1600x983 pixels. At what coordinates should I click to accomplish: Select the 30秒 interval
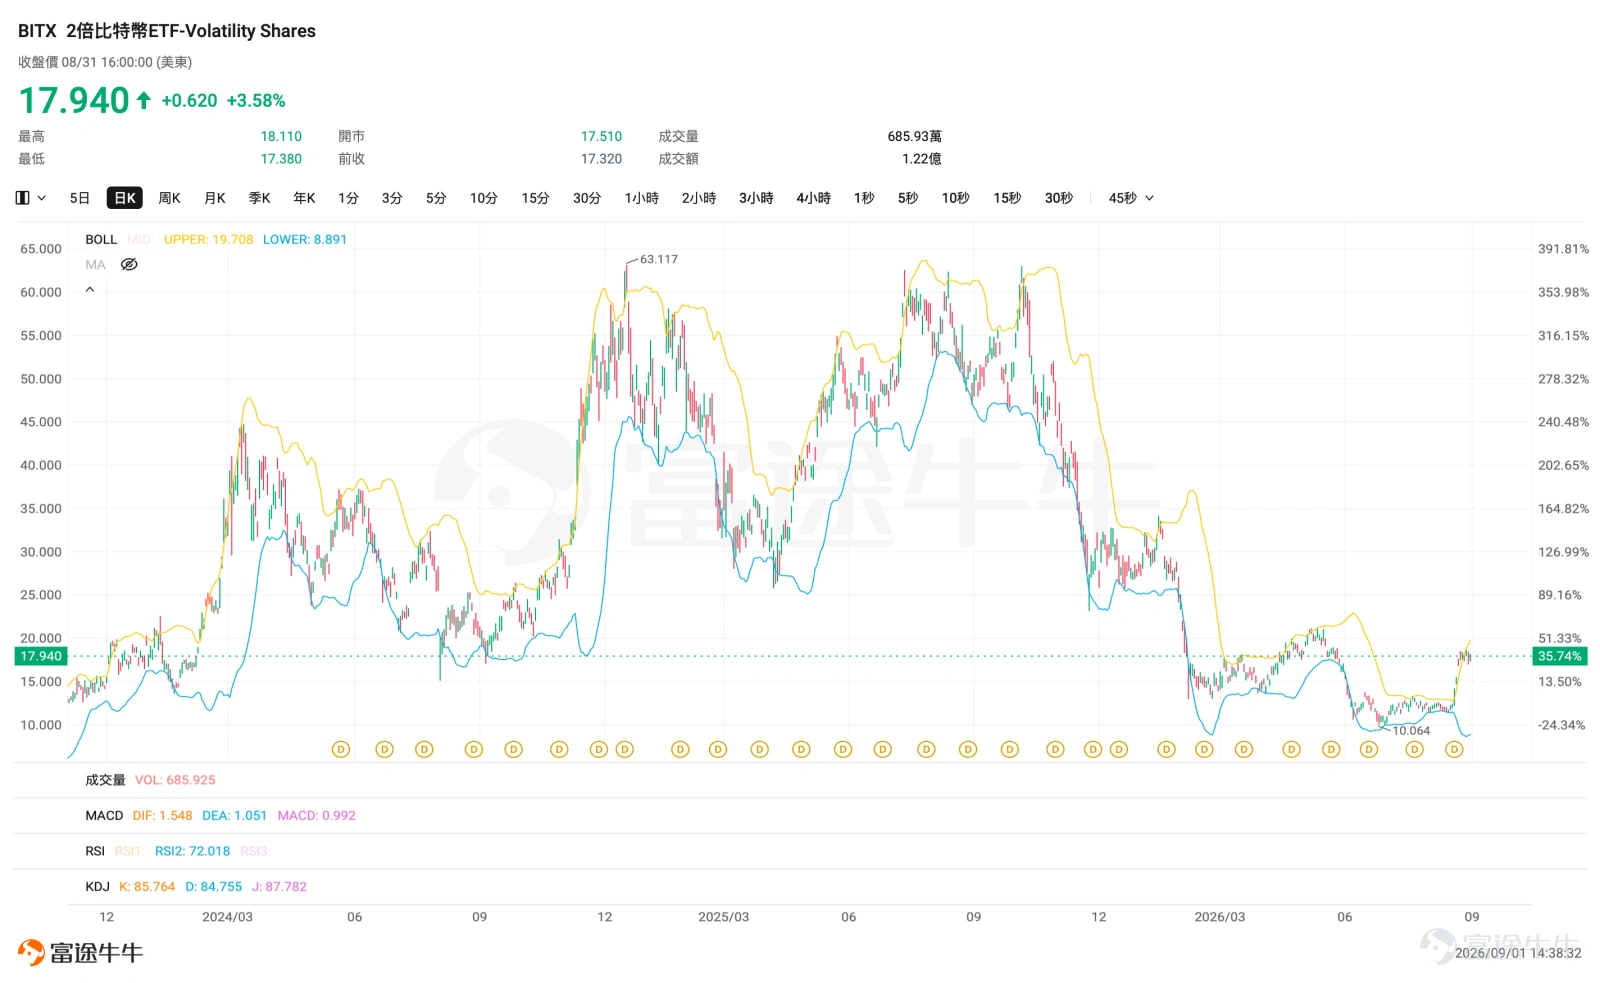pyautogui.click(x=1059, y=198)
